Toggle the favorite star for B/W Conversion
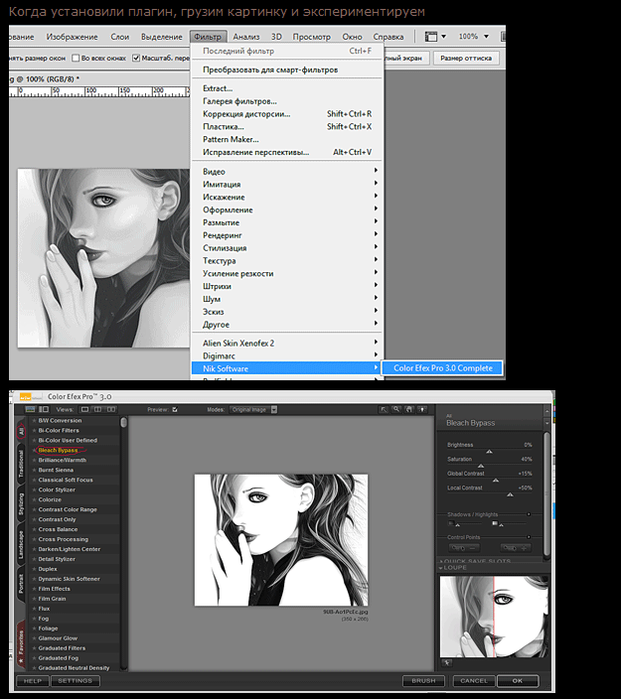 coord(34,420)
